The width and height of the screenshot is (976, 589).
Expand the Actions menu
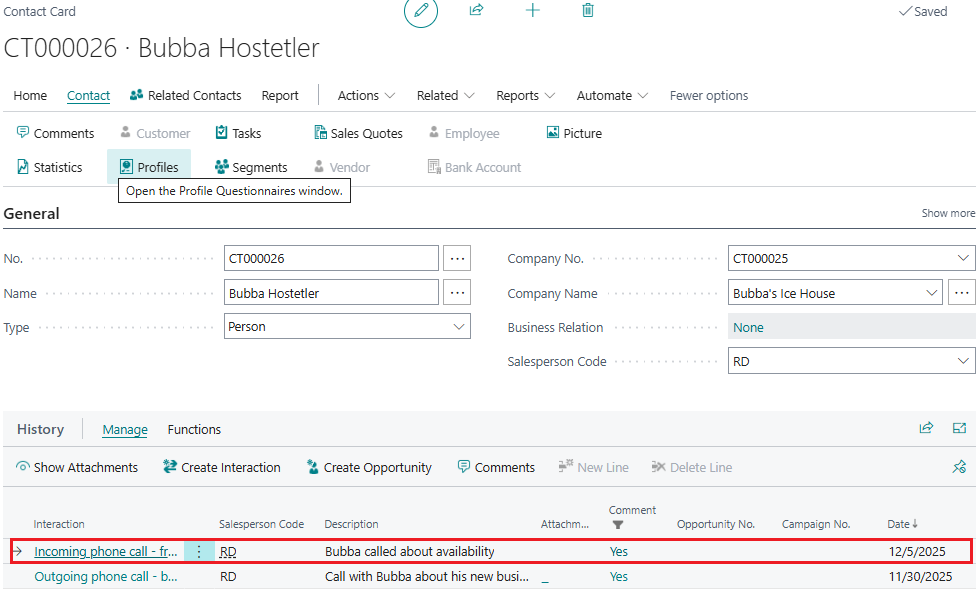(x=366, y=96)
